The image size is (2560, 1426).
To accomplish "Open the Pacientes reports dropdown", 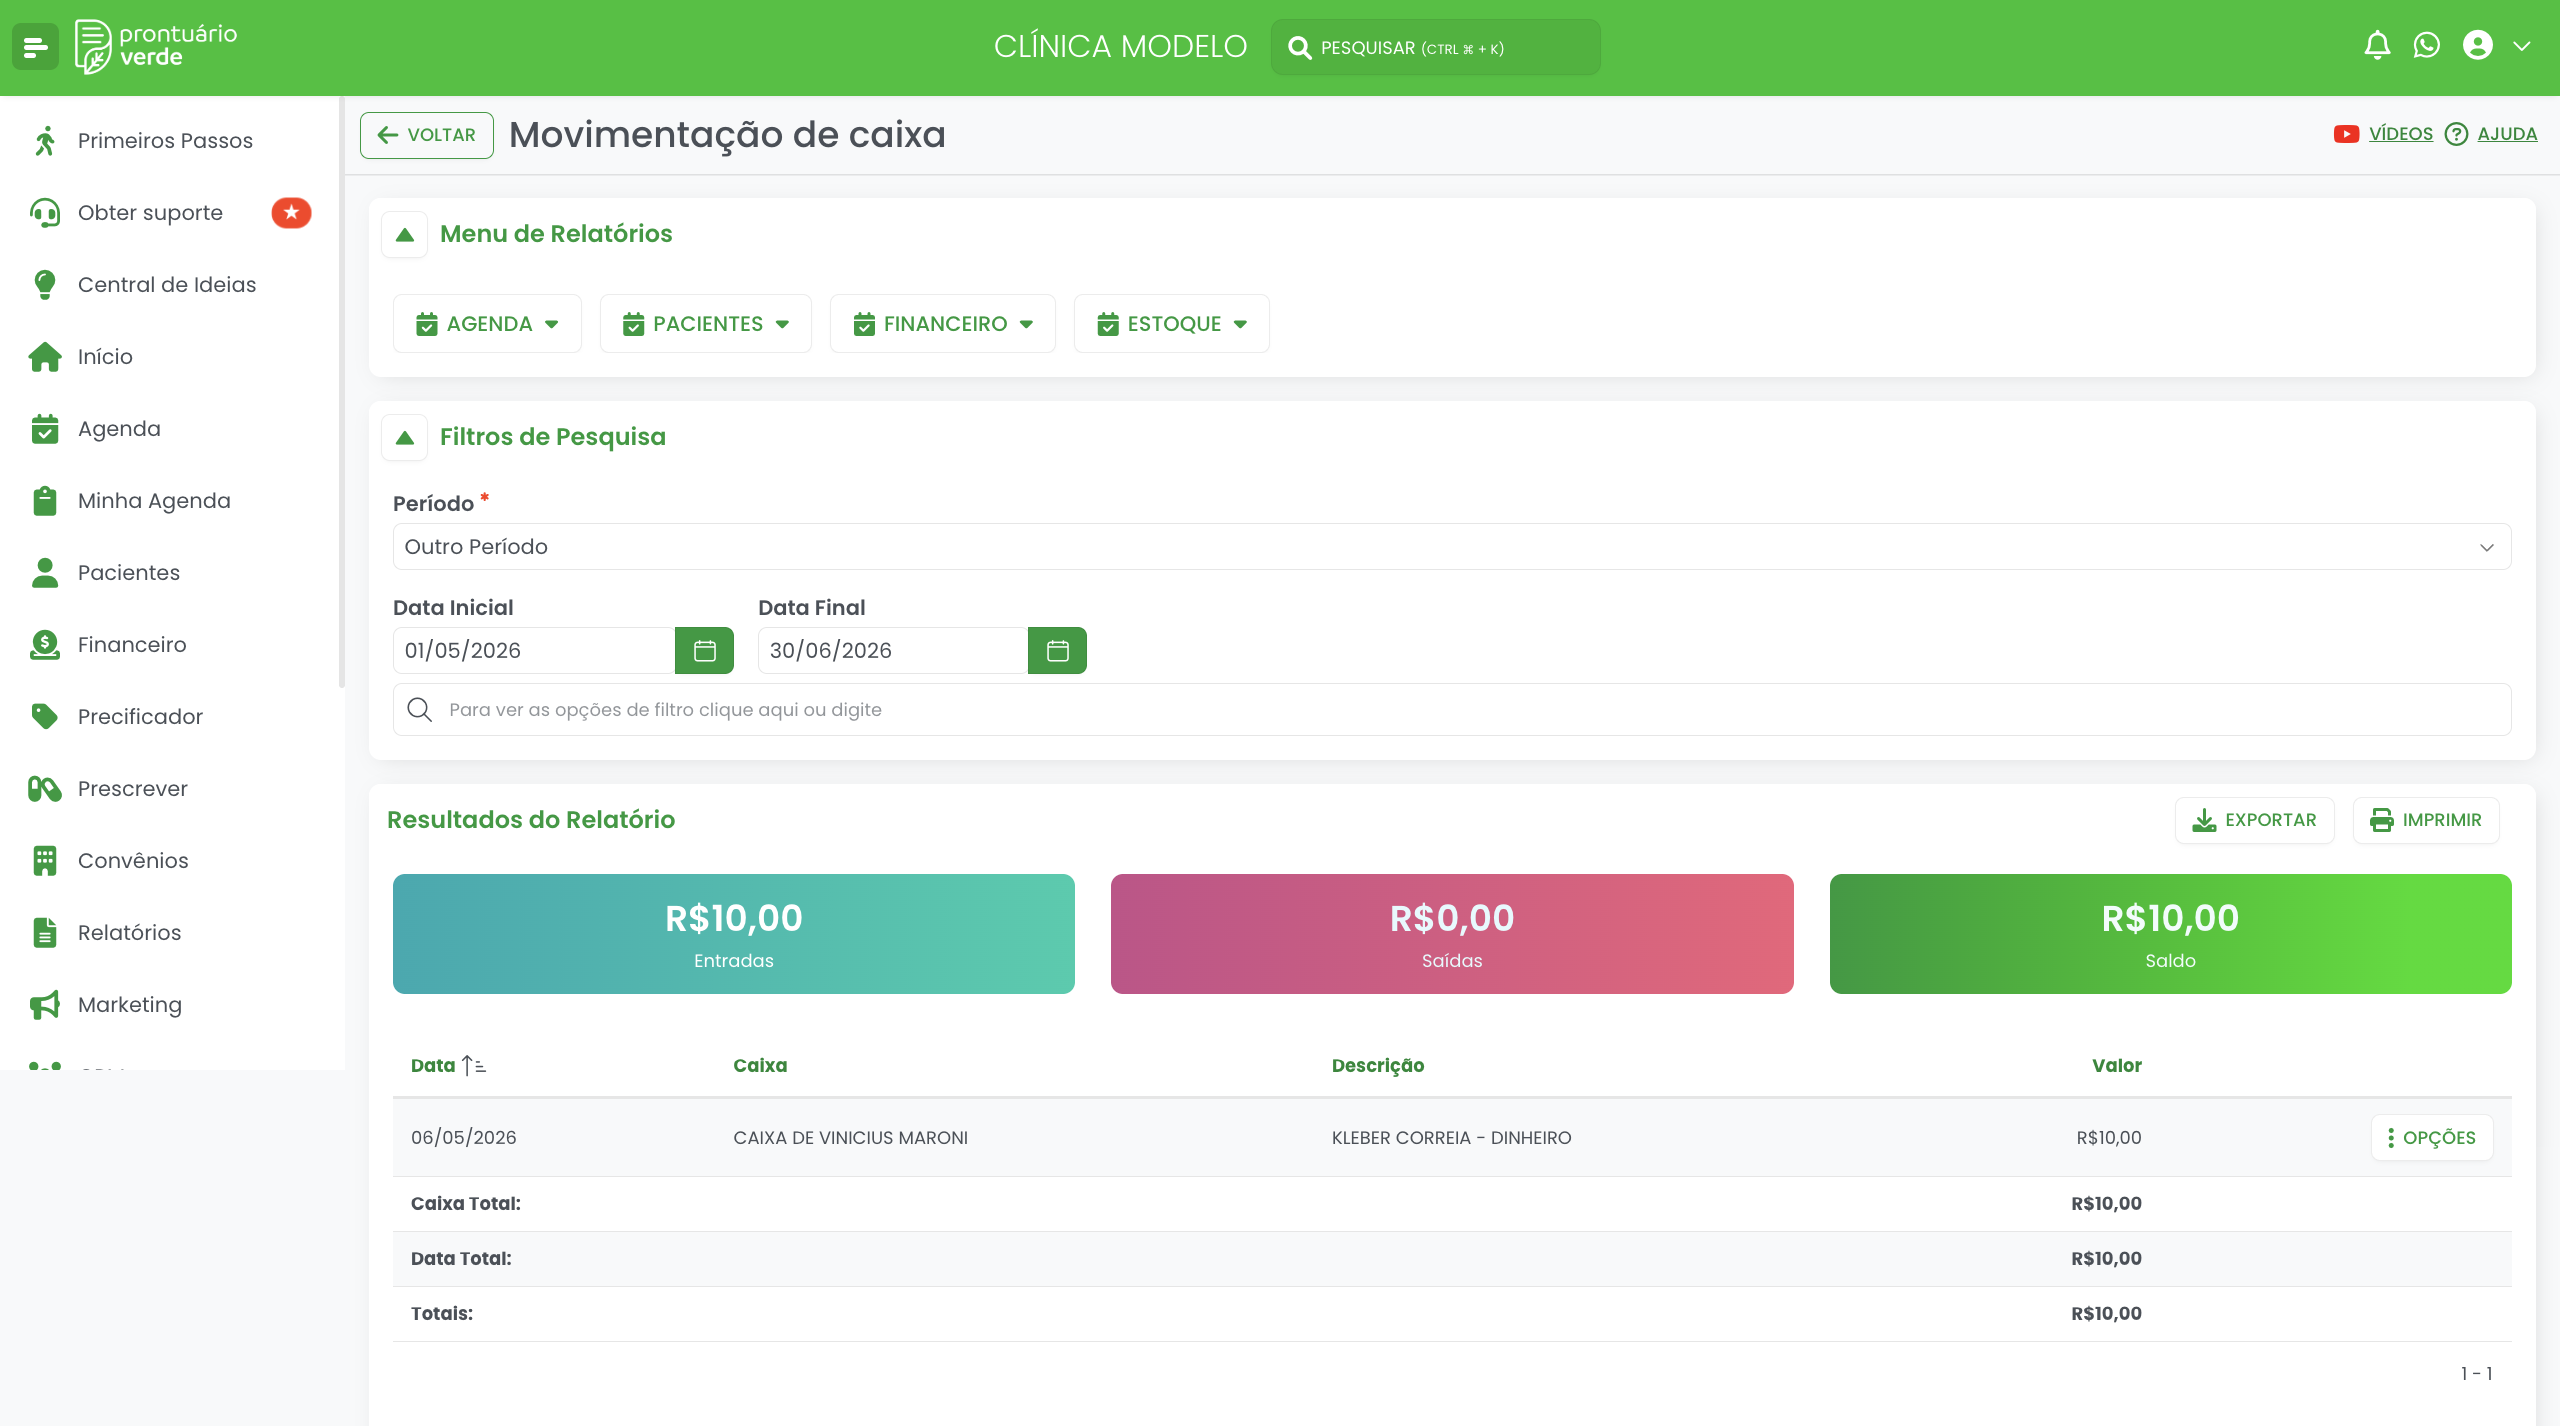I will pyautogui.click(x=706, y=324).
